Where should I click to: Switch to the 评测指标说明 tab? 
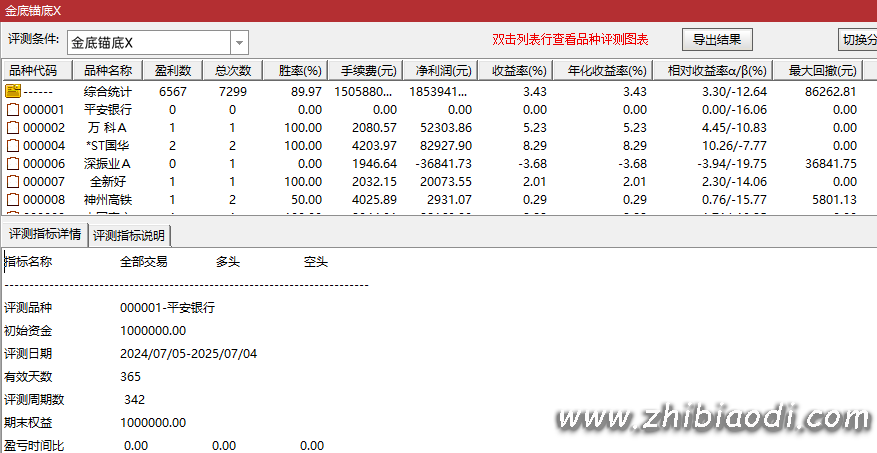click(129, 235)
